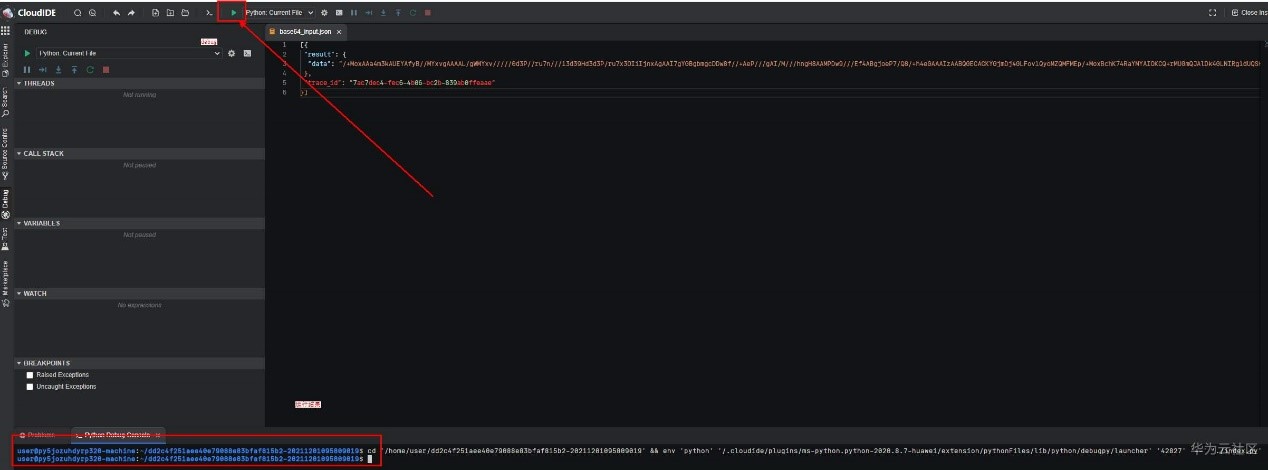Step into in Debug panel controls

click(x=58, y=70)
